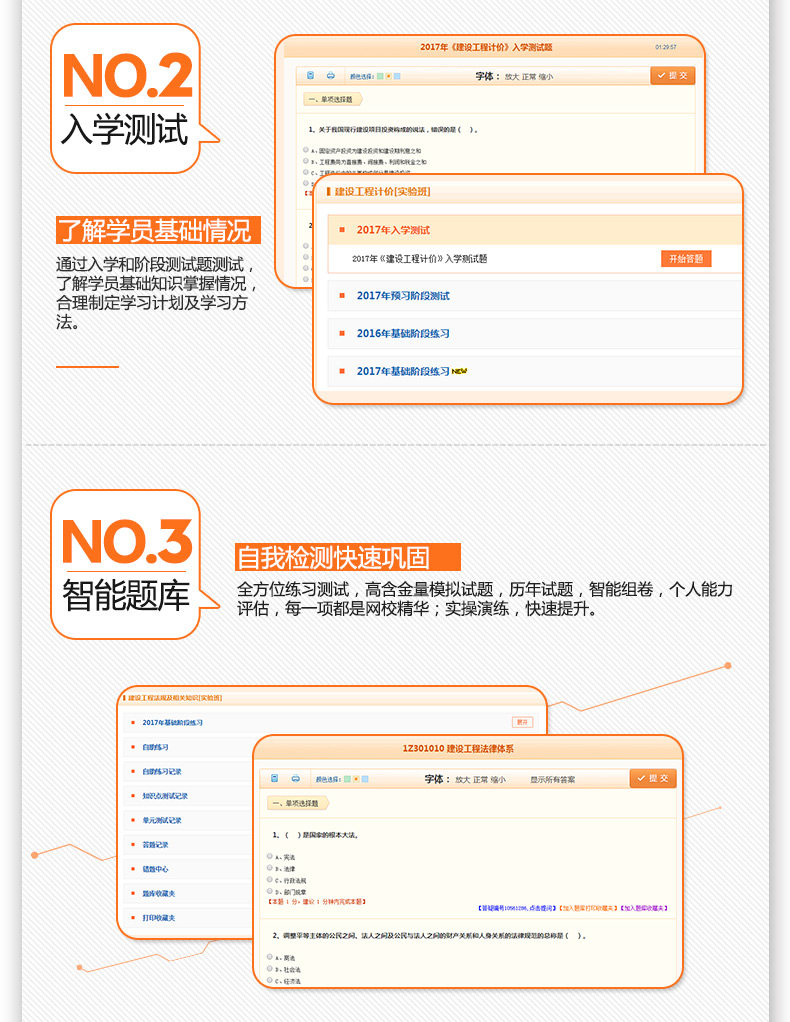The image size is (790, 1022).
Task: Select radio option C 经济法
Action: tap(270, 980)
